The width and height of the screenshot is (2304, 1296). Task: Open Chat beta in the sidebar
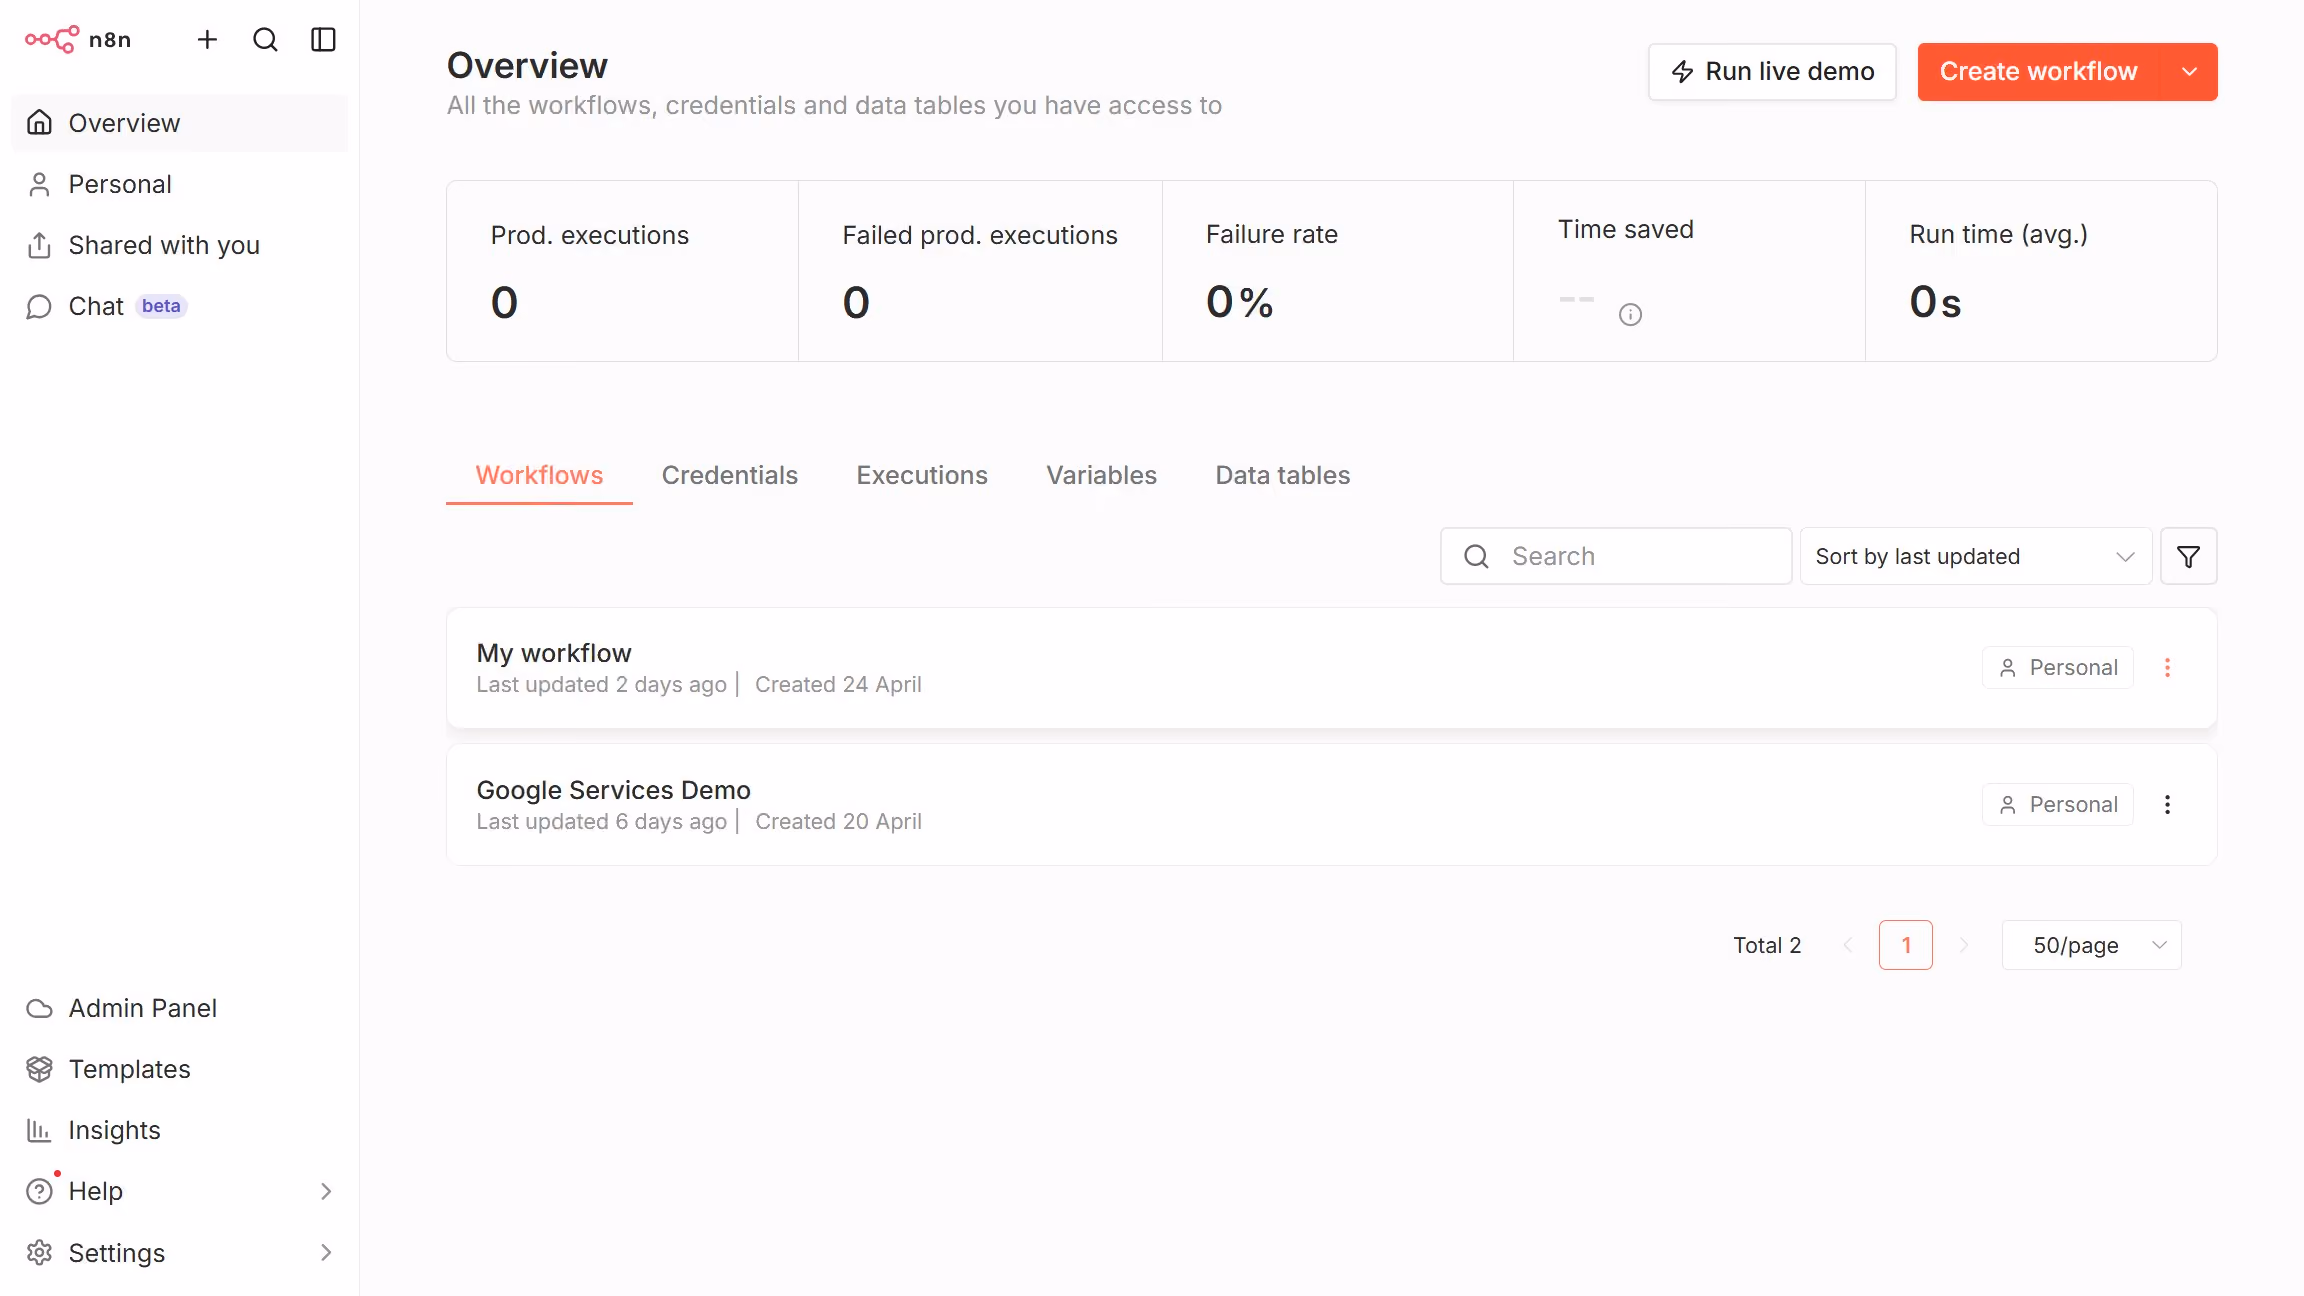180,306
